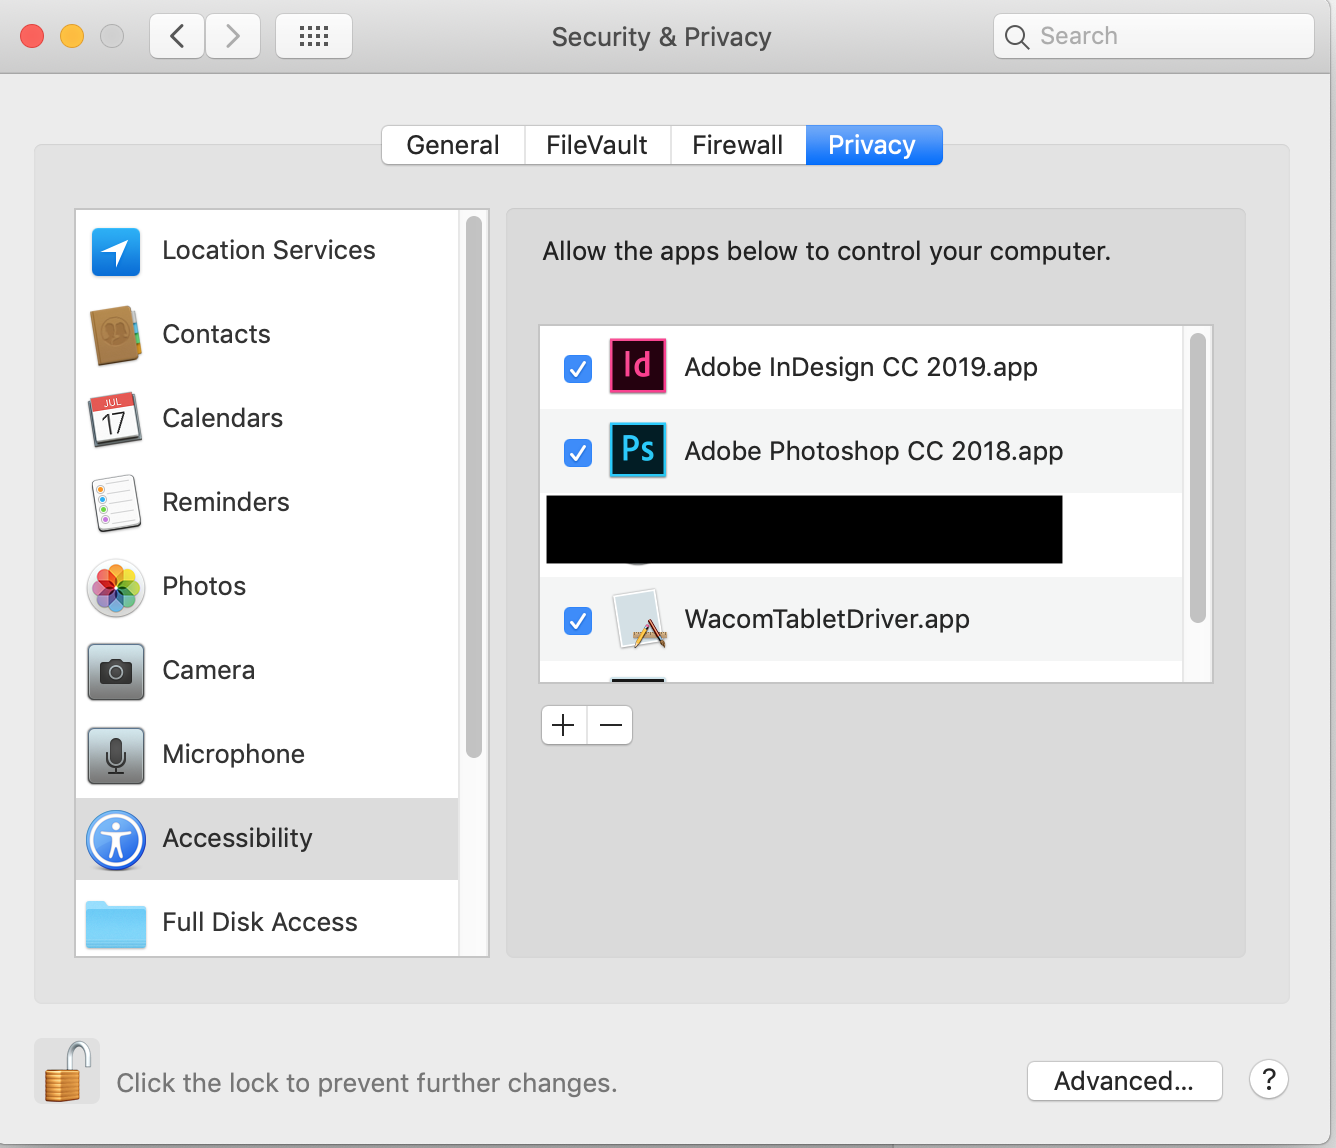Viewport: 1336px width, 1148px height.
Task: Click the magnifying glass search icon
Action: 1017,37
